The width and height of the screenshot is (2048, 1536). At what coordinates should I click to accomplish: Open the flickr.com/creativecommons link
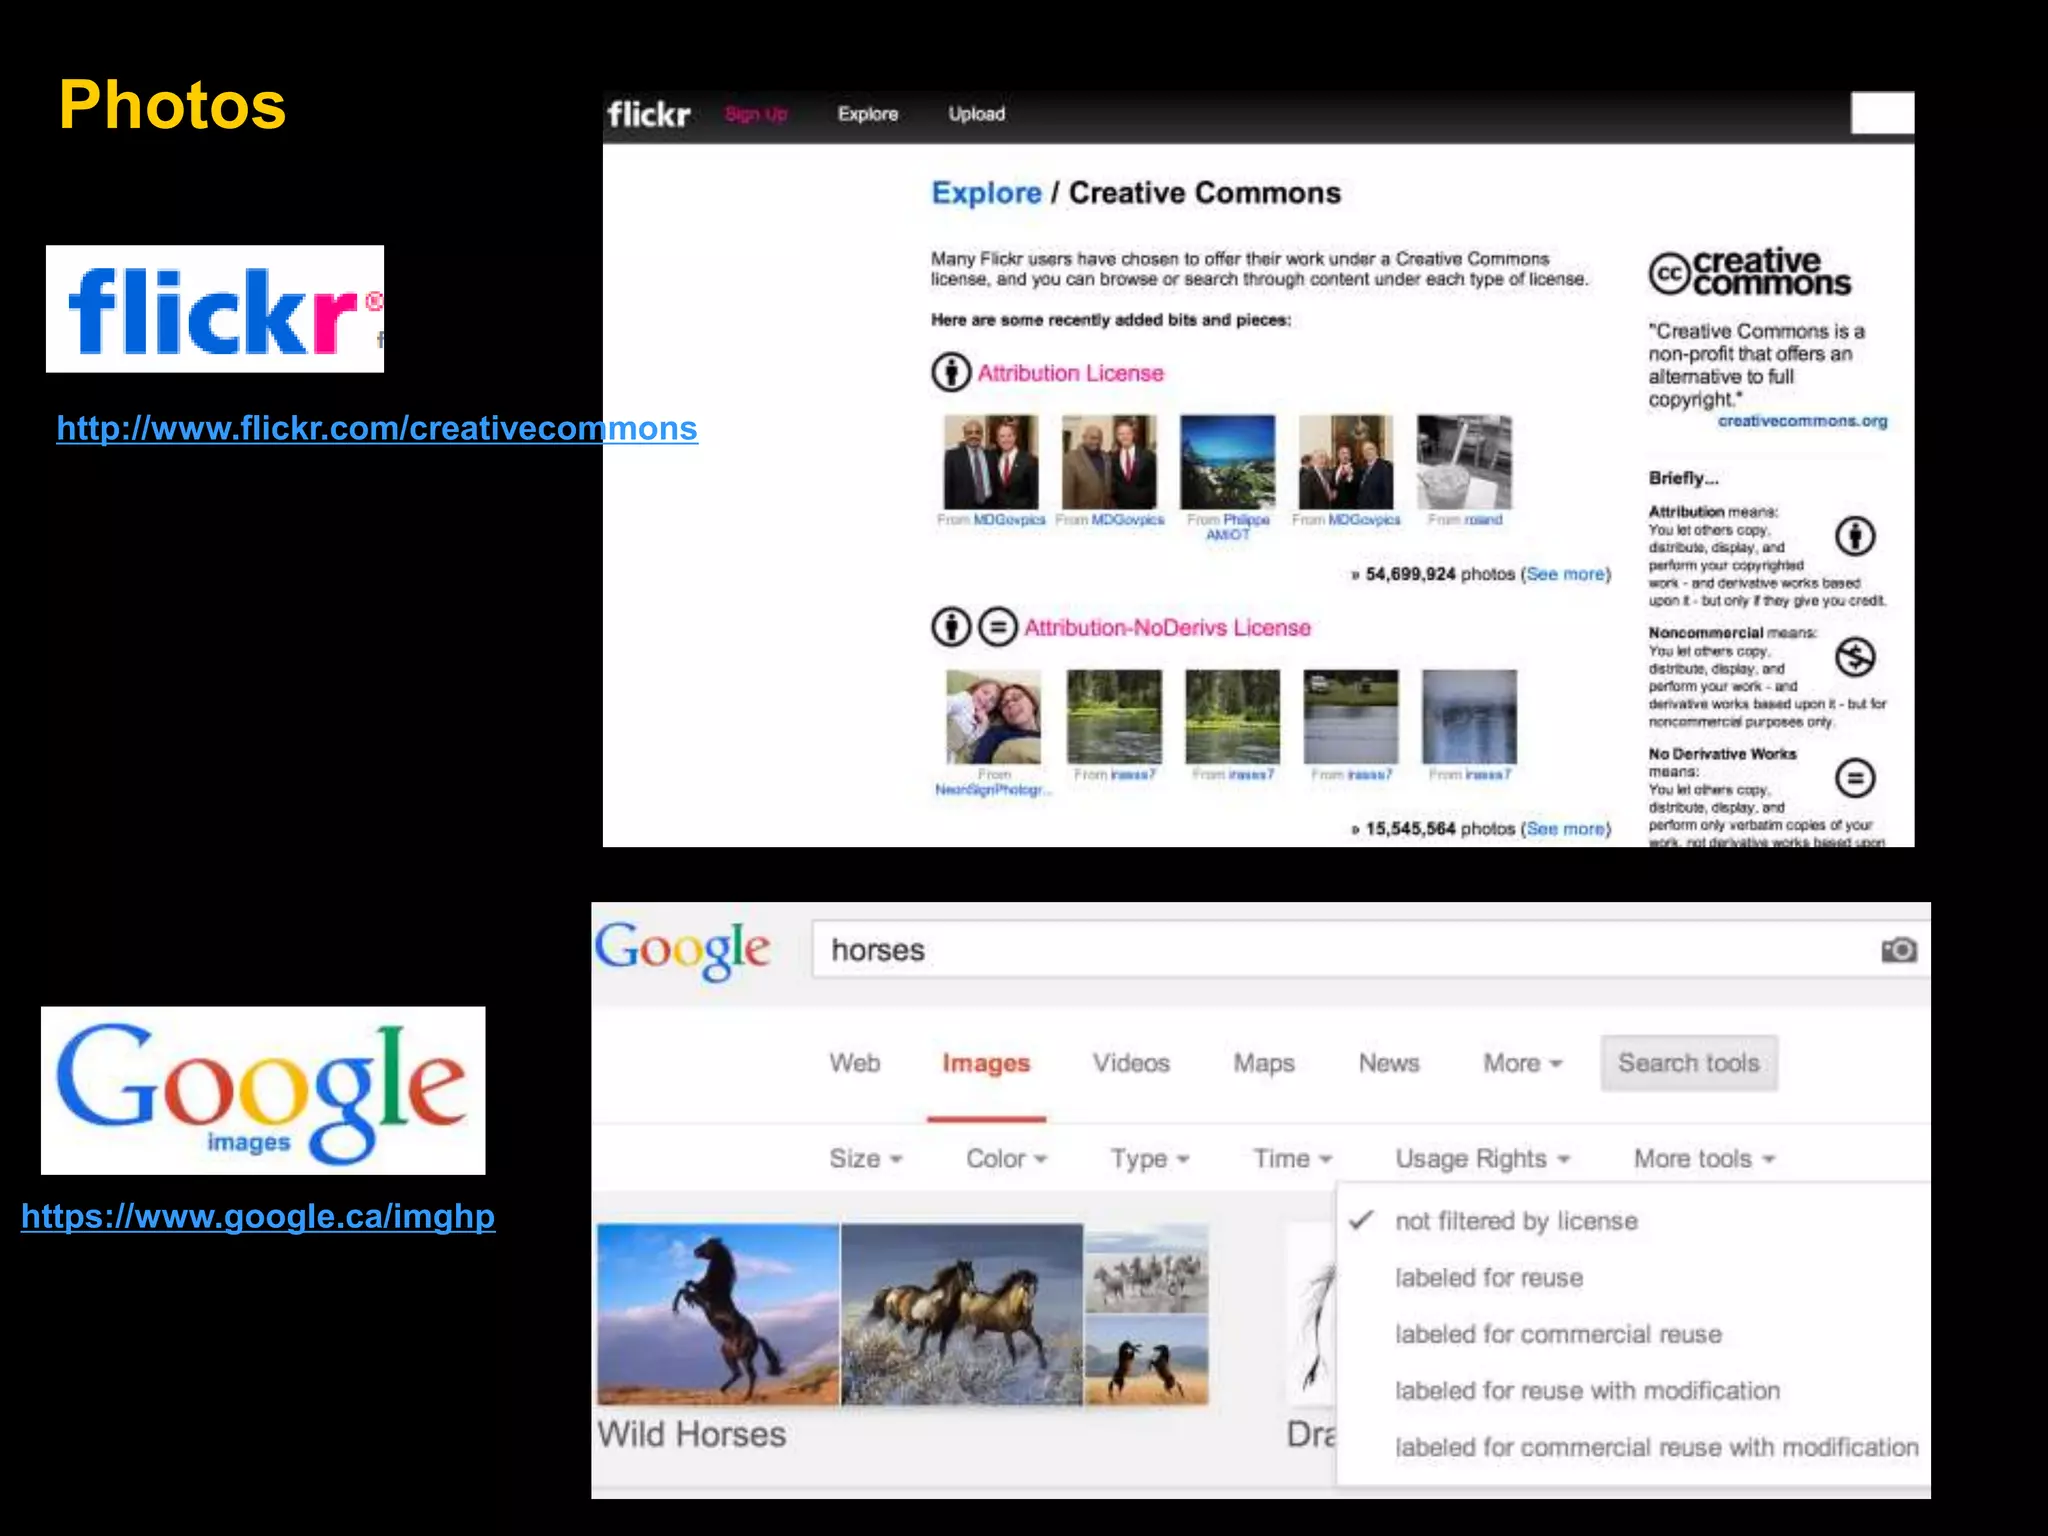click(x=376, y=428)
